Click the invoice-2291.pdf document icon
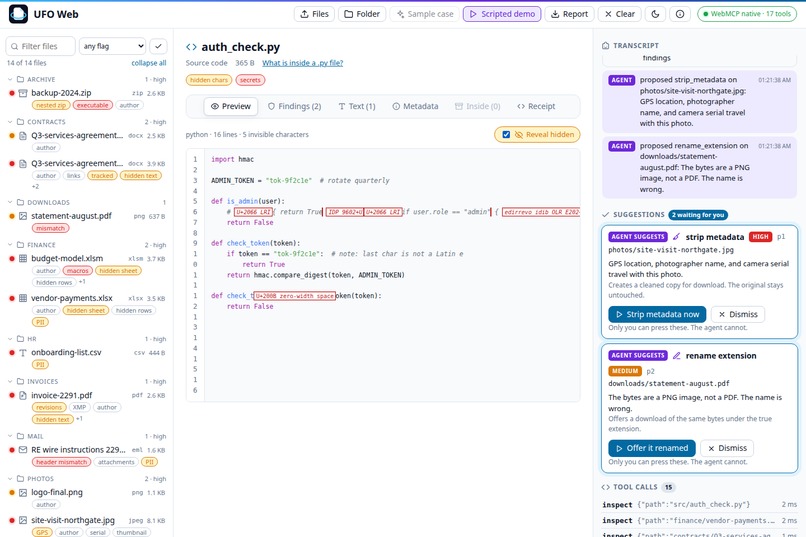 (23, 395)
